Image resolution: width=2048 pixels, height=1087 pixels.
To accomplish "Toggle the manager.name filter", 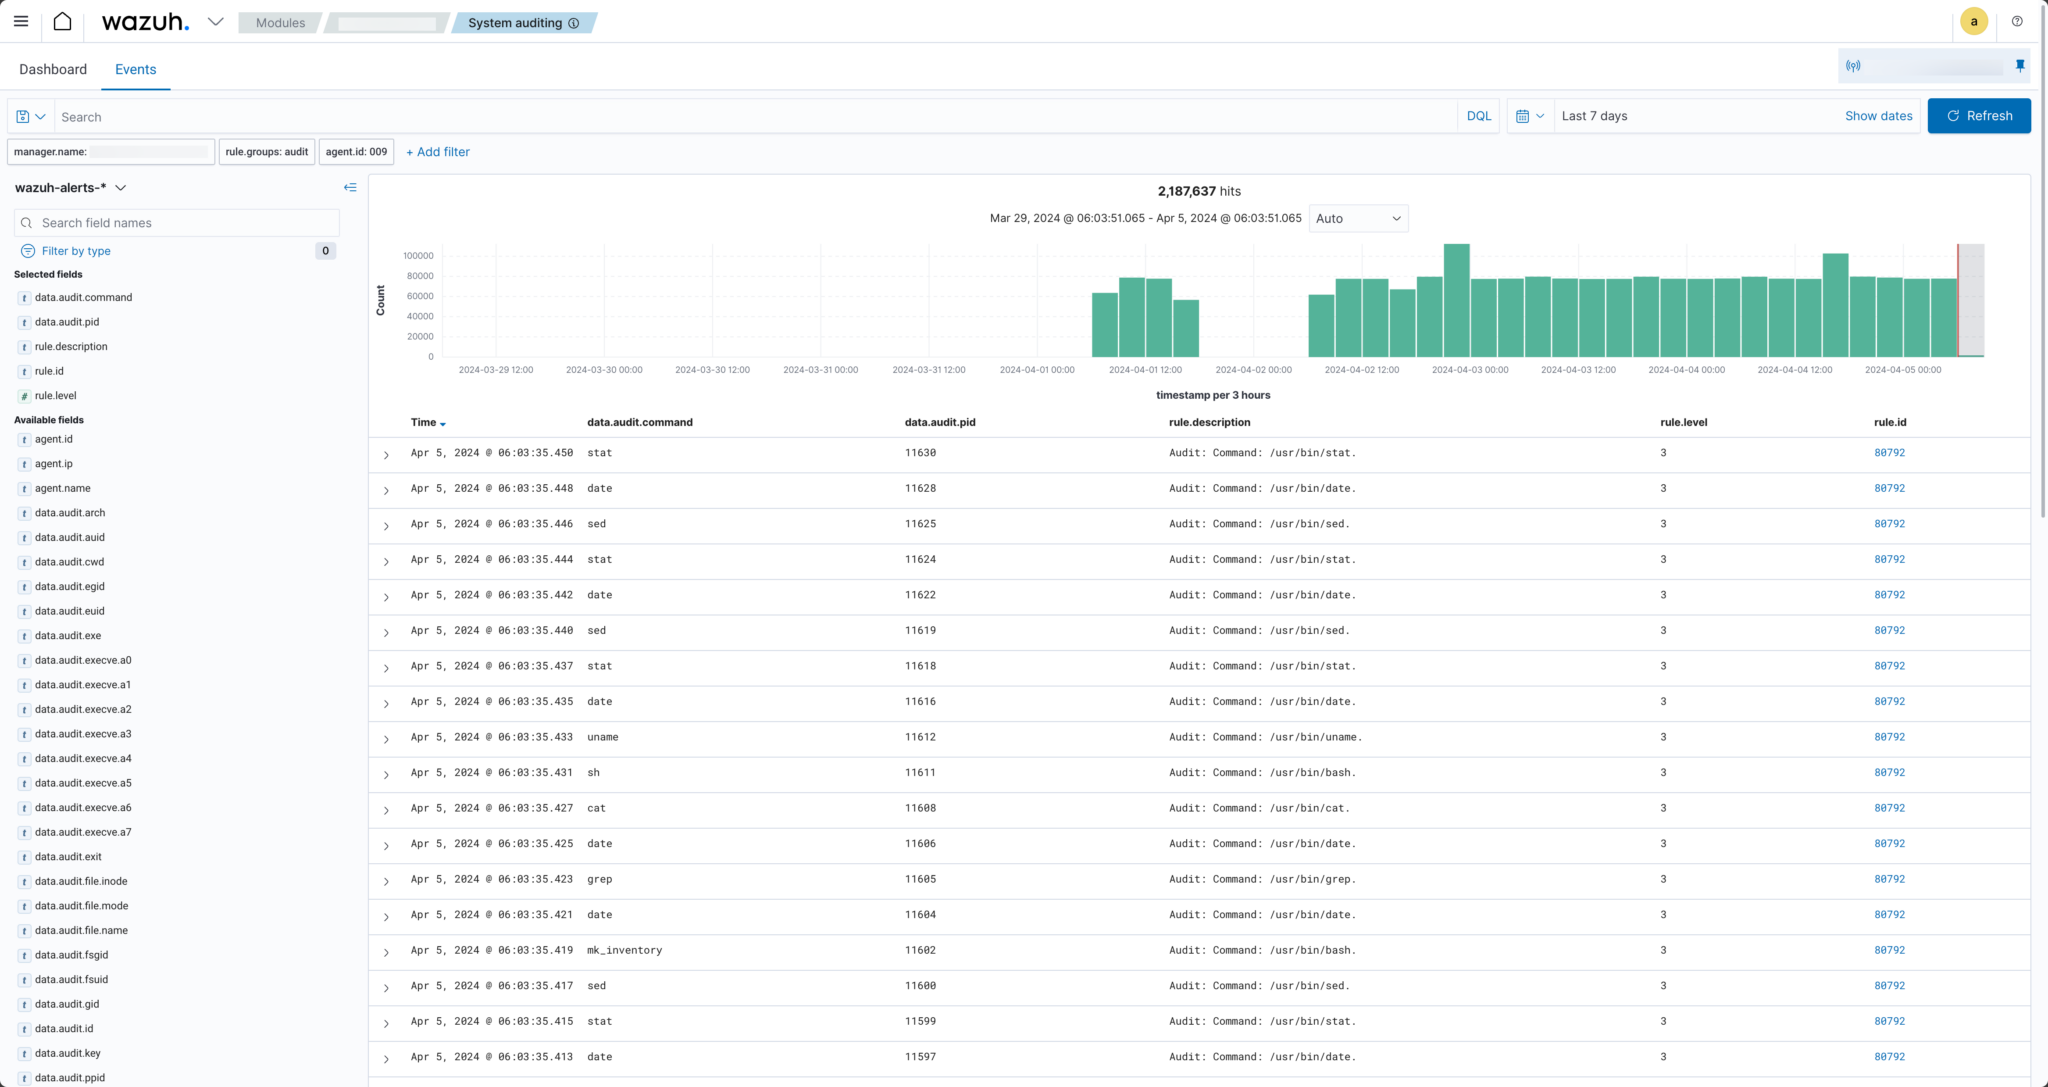I will 110,152.
